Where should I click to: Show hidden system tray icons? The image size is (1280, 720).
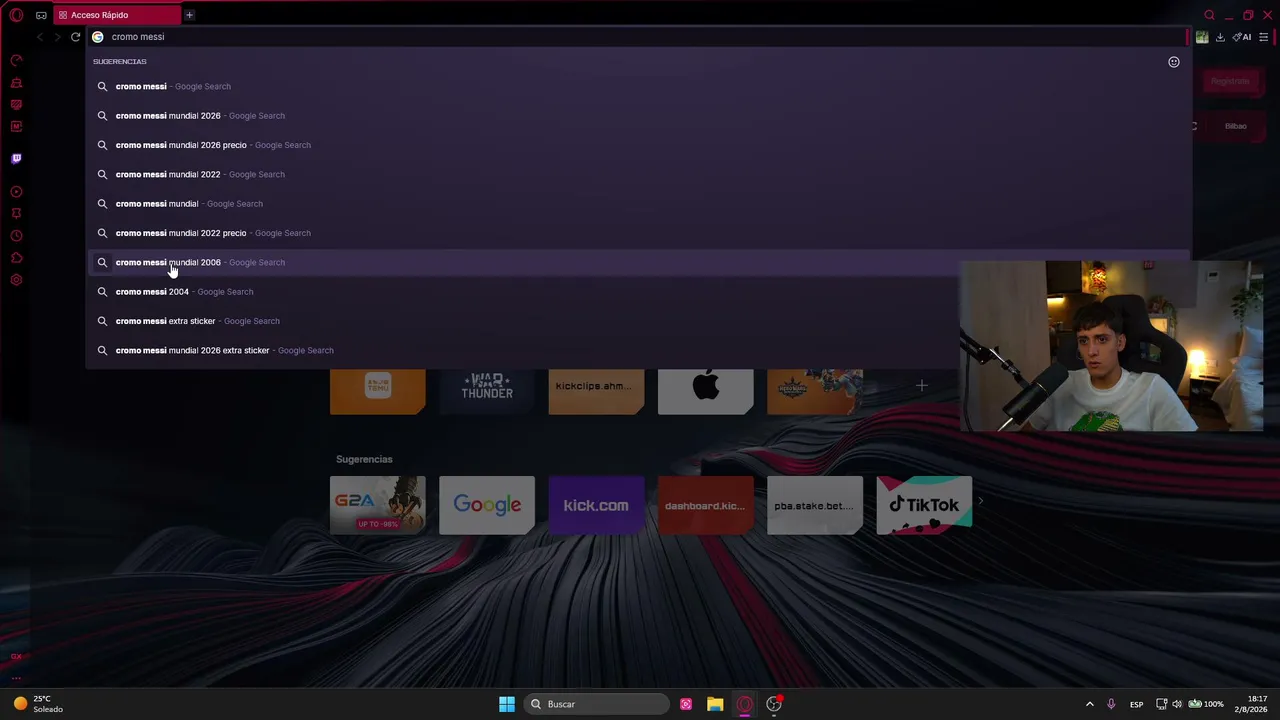point(1090,704)
